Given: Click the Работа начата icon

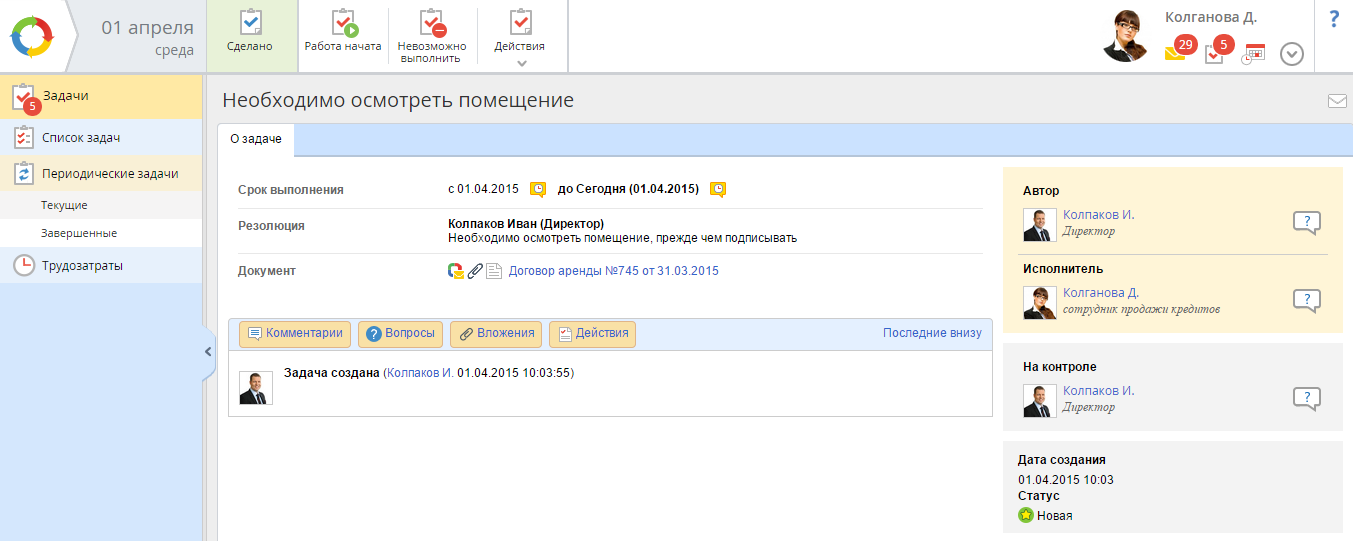Looking at the screenshot, I should click(x=343, y=24).
